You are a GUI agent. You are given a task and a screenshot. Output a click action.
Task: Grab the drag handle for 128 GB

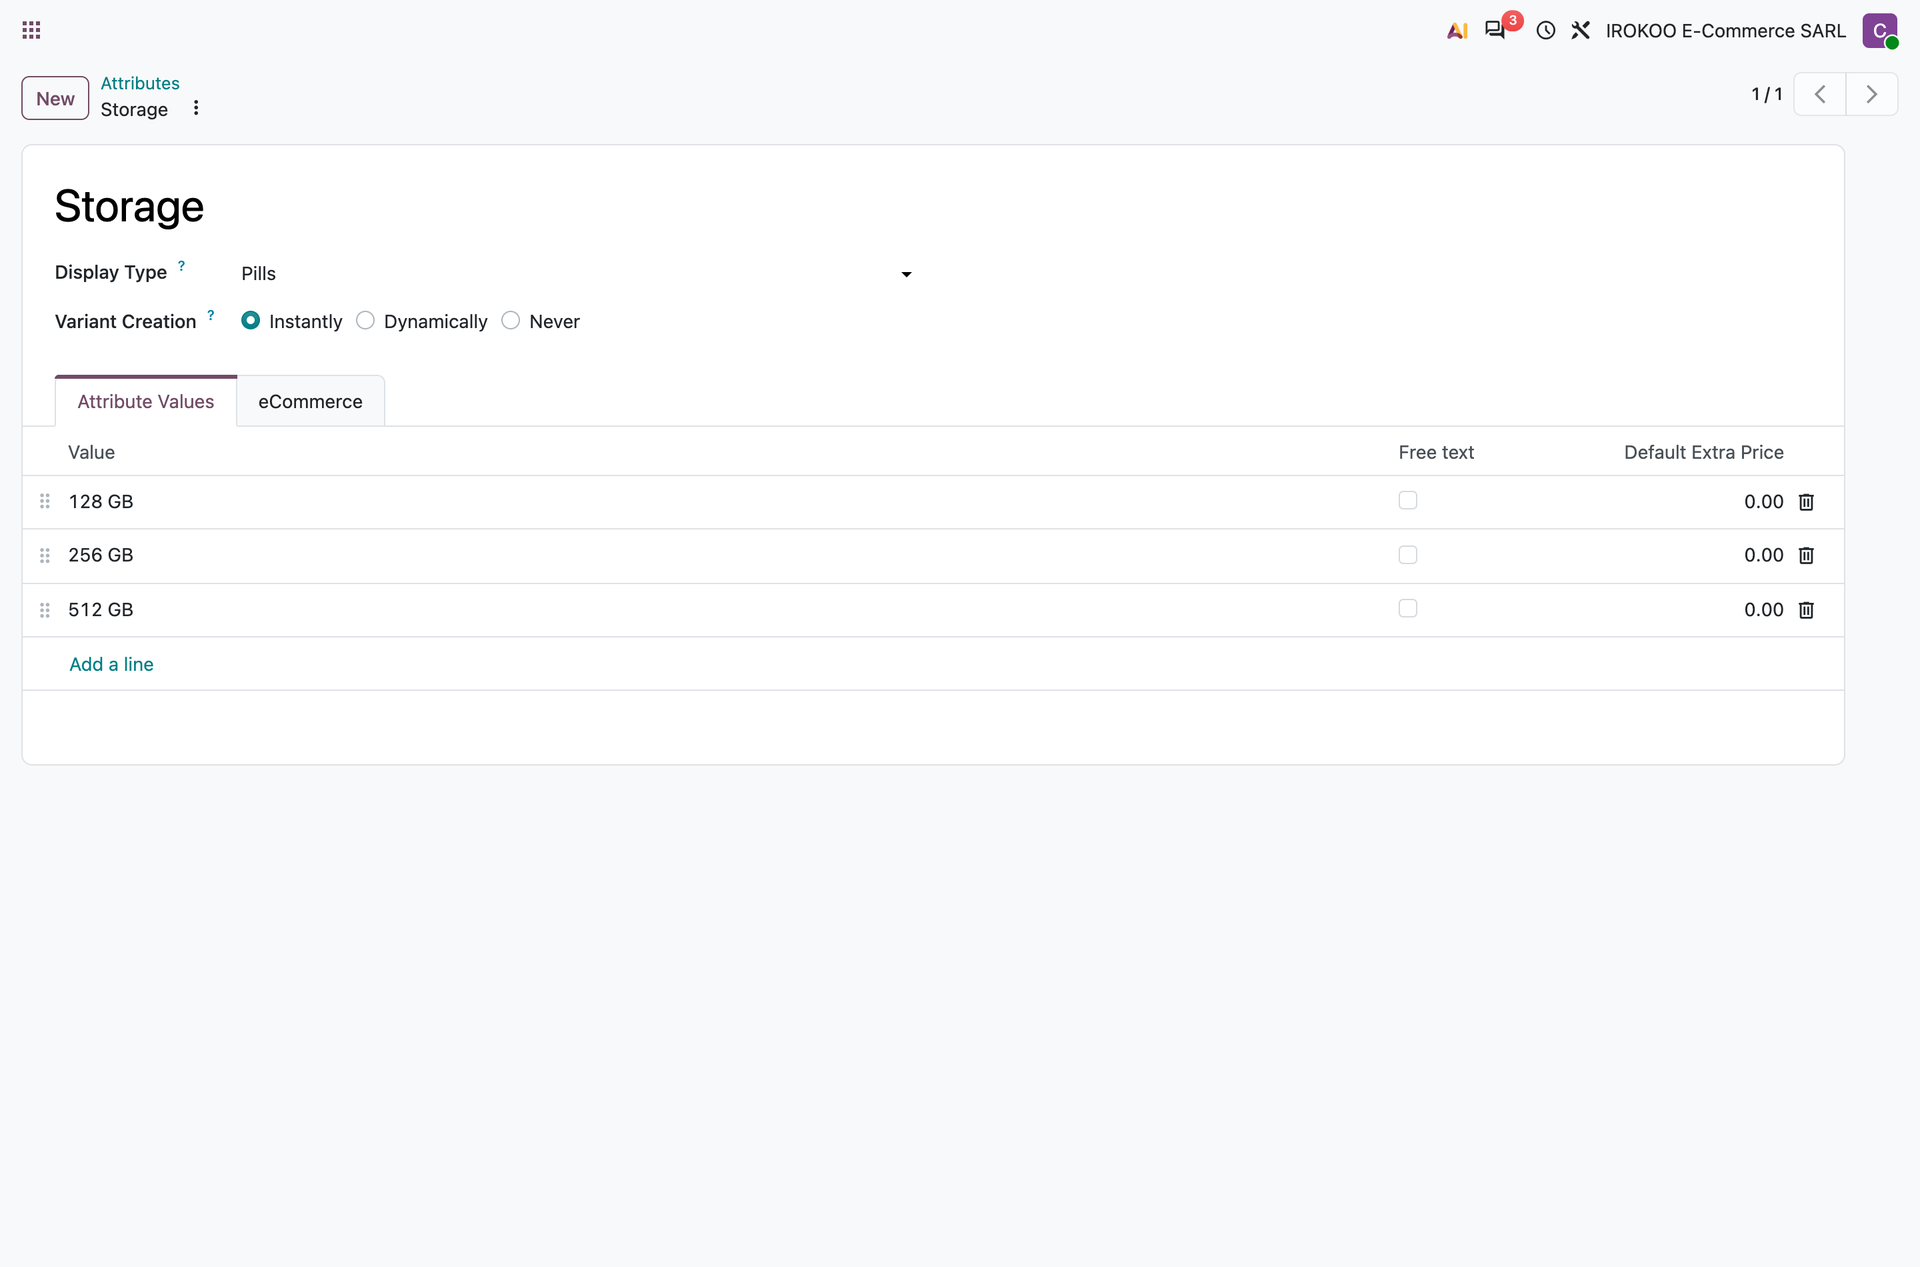tap(45, 501)
